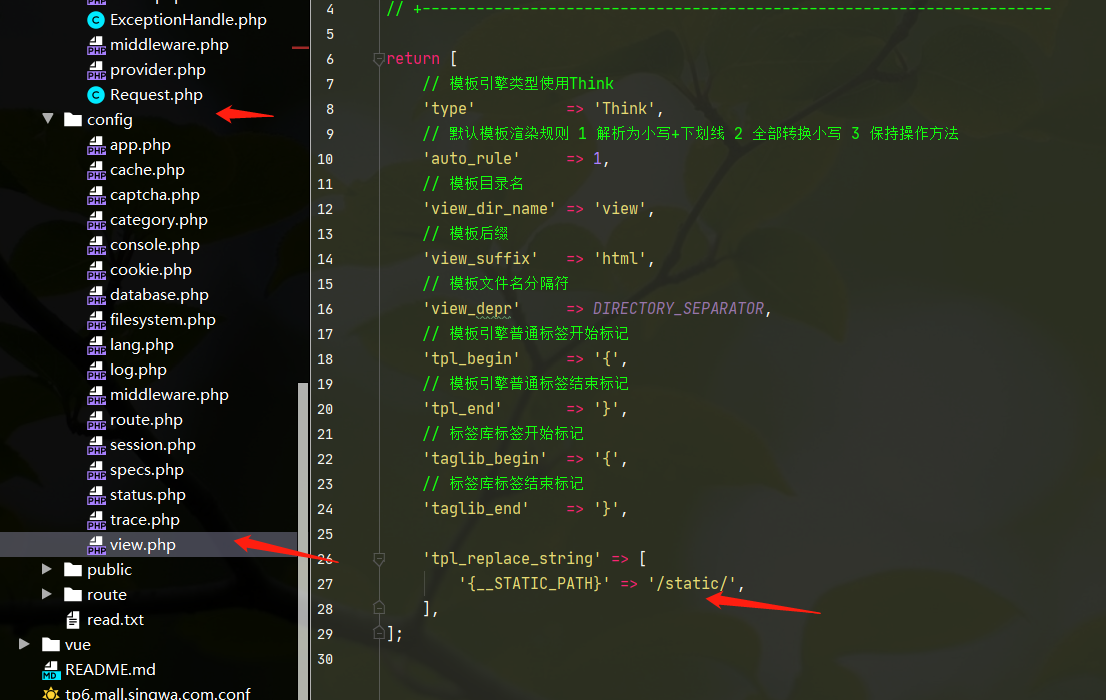Open cookie.php file

pyautogui.click(x=150, y=270)
